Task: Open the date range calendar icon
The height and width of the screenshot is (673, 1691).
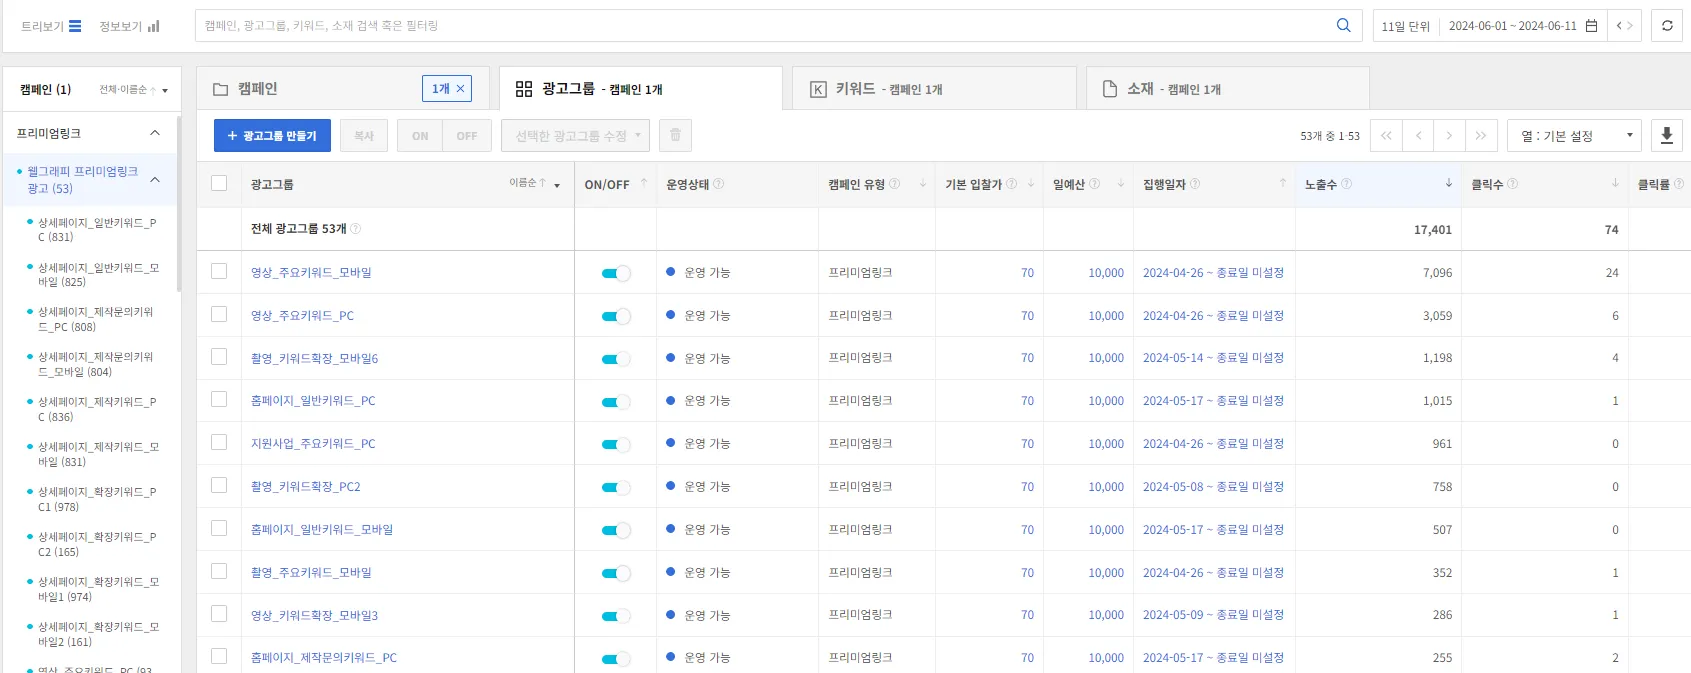Action: point(1591,26)
